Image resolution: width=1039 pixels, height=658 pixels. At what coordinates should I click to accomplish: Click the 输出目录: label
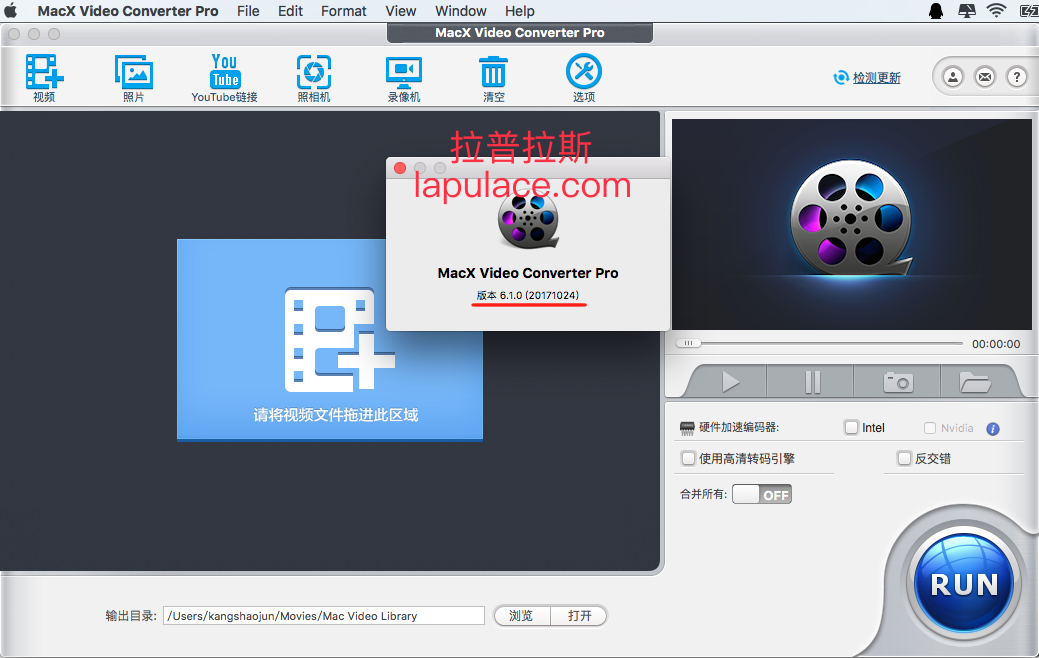point(131,616)
